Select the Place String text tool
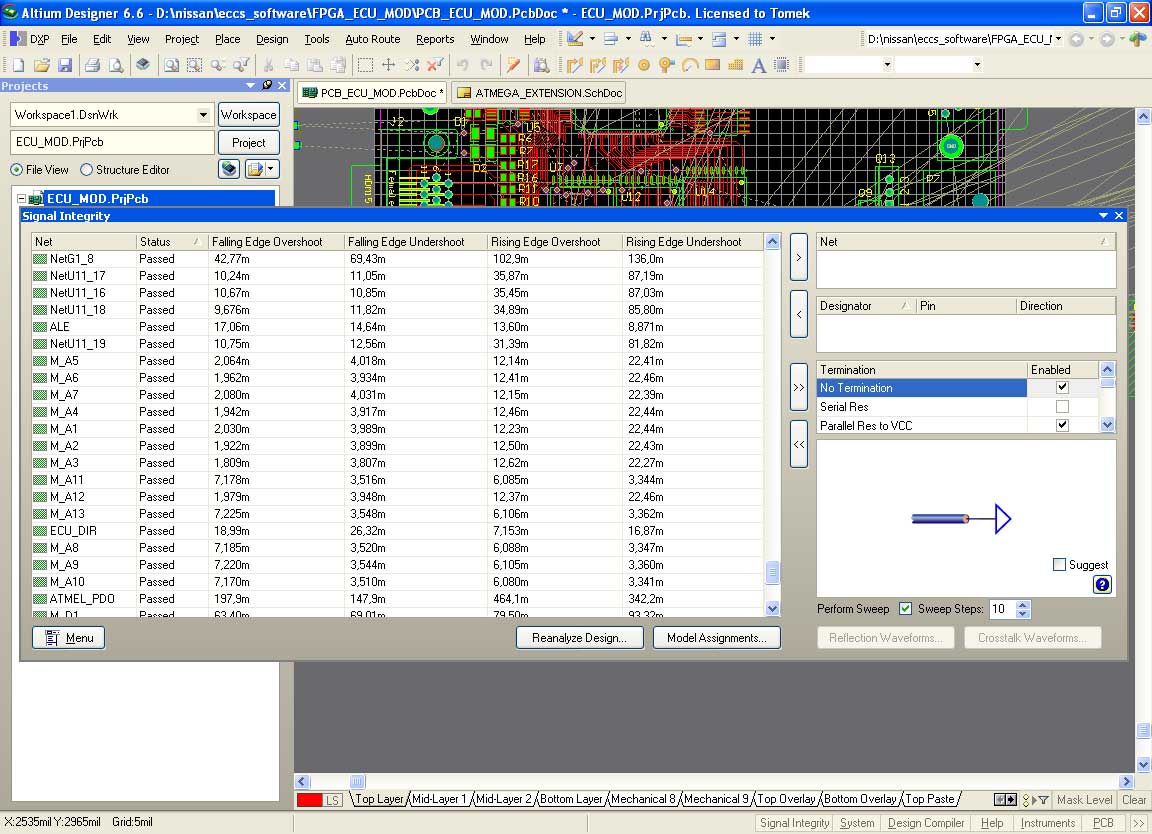The width and height of the screenshot is (1152, 834). (758, 65)
